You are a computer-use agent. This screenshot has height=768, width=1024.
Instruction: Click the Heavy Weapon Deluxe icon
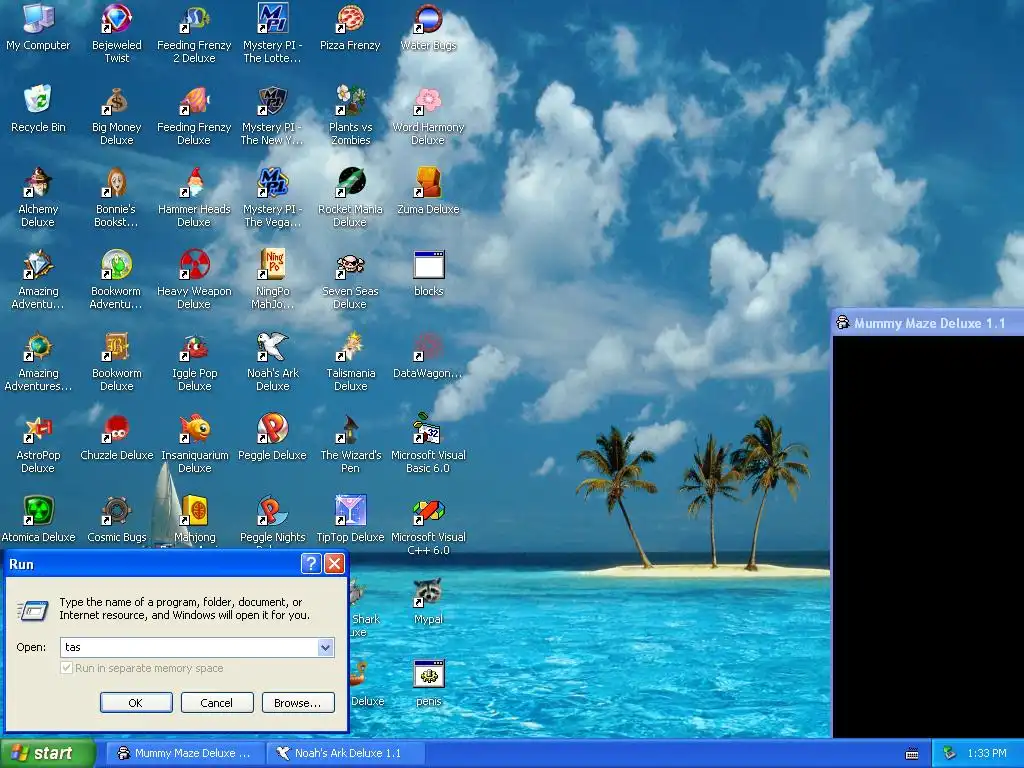coord(194,280)
